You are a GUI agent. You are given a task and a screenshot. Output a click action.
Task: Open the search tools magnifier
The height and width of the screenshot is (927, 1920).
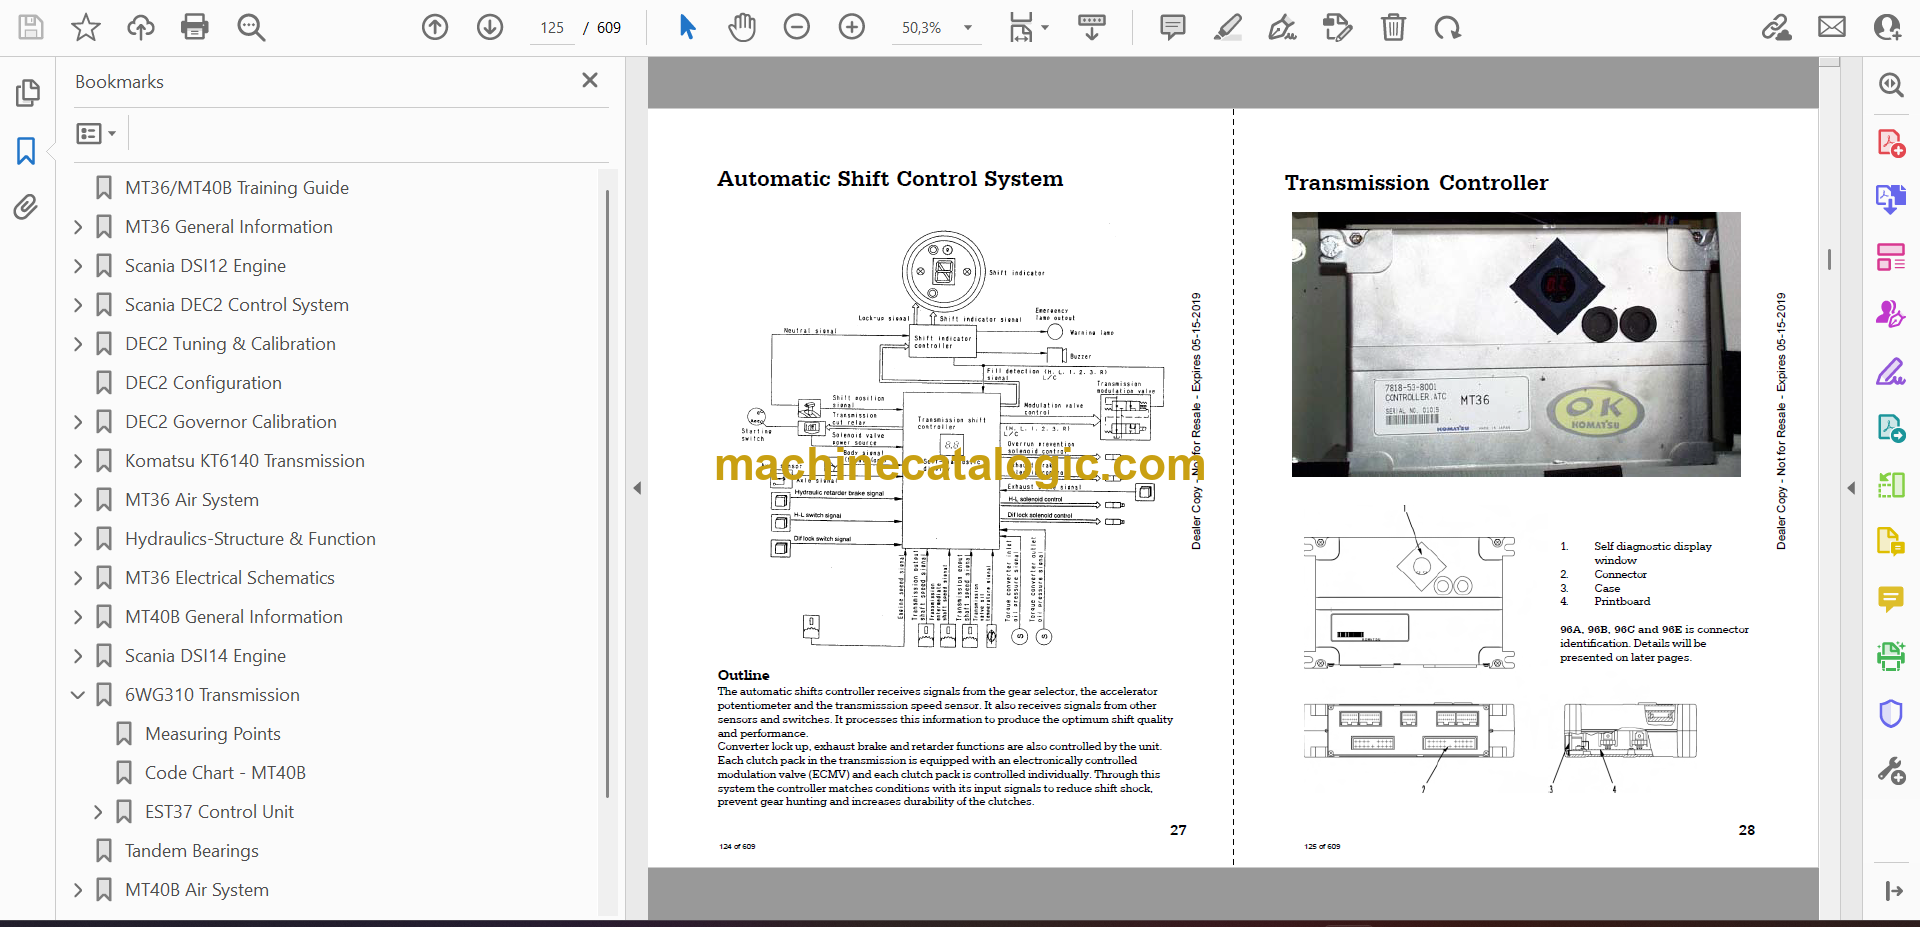(x=1890, y=85)
